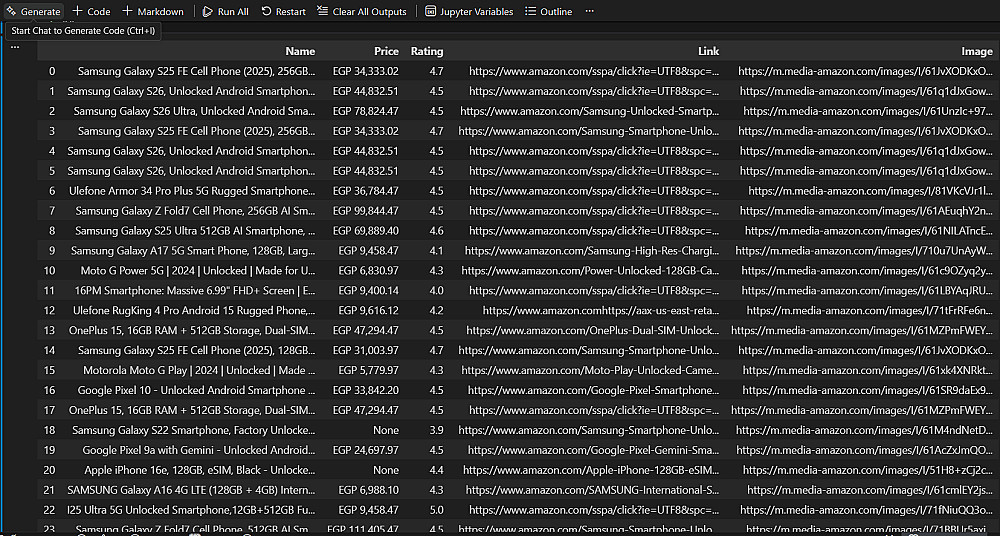Open the cell output ellipsis menu
1000x536 pixels.
[x=15, y=47]
